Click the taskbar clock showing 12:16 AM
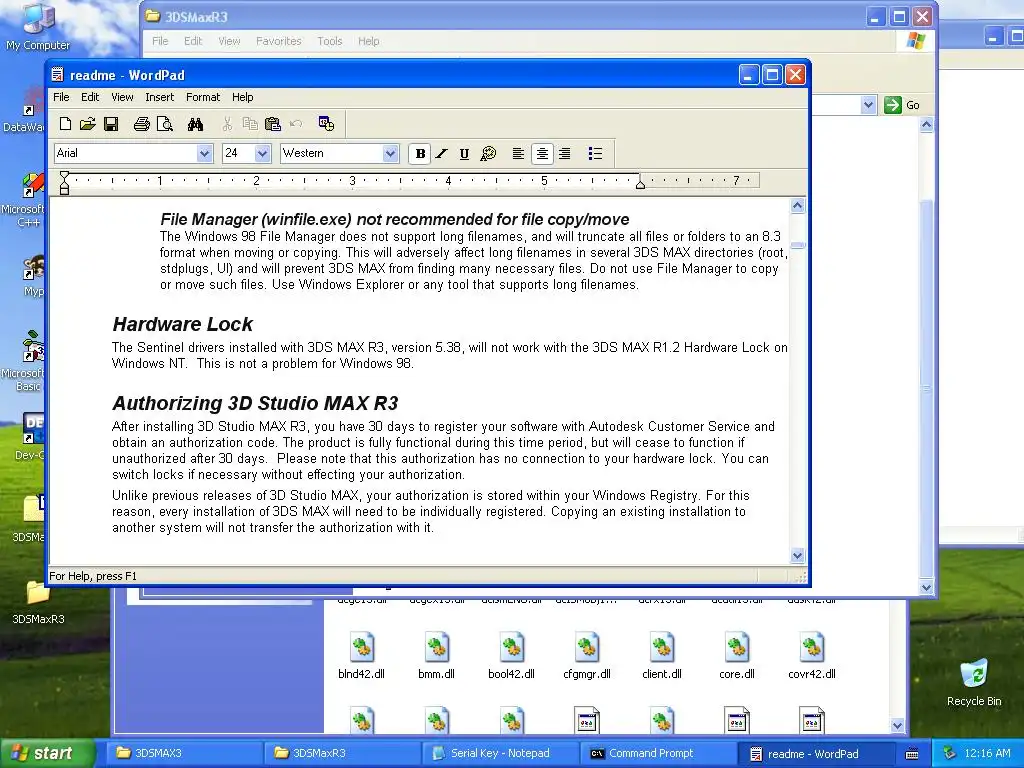The width and height of the screenshot is (1024, 768). (x=987, y=753)
